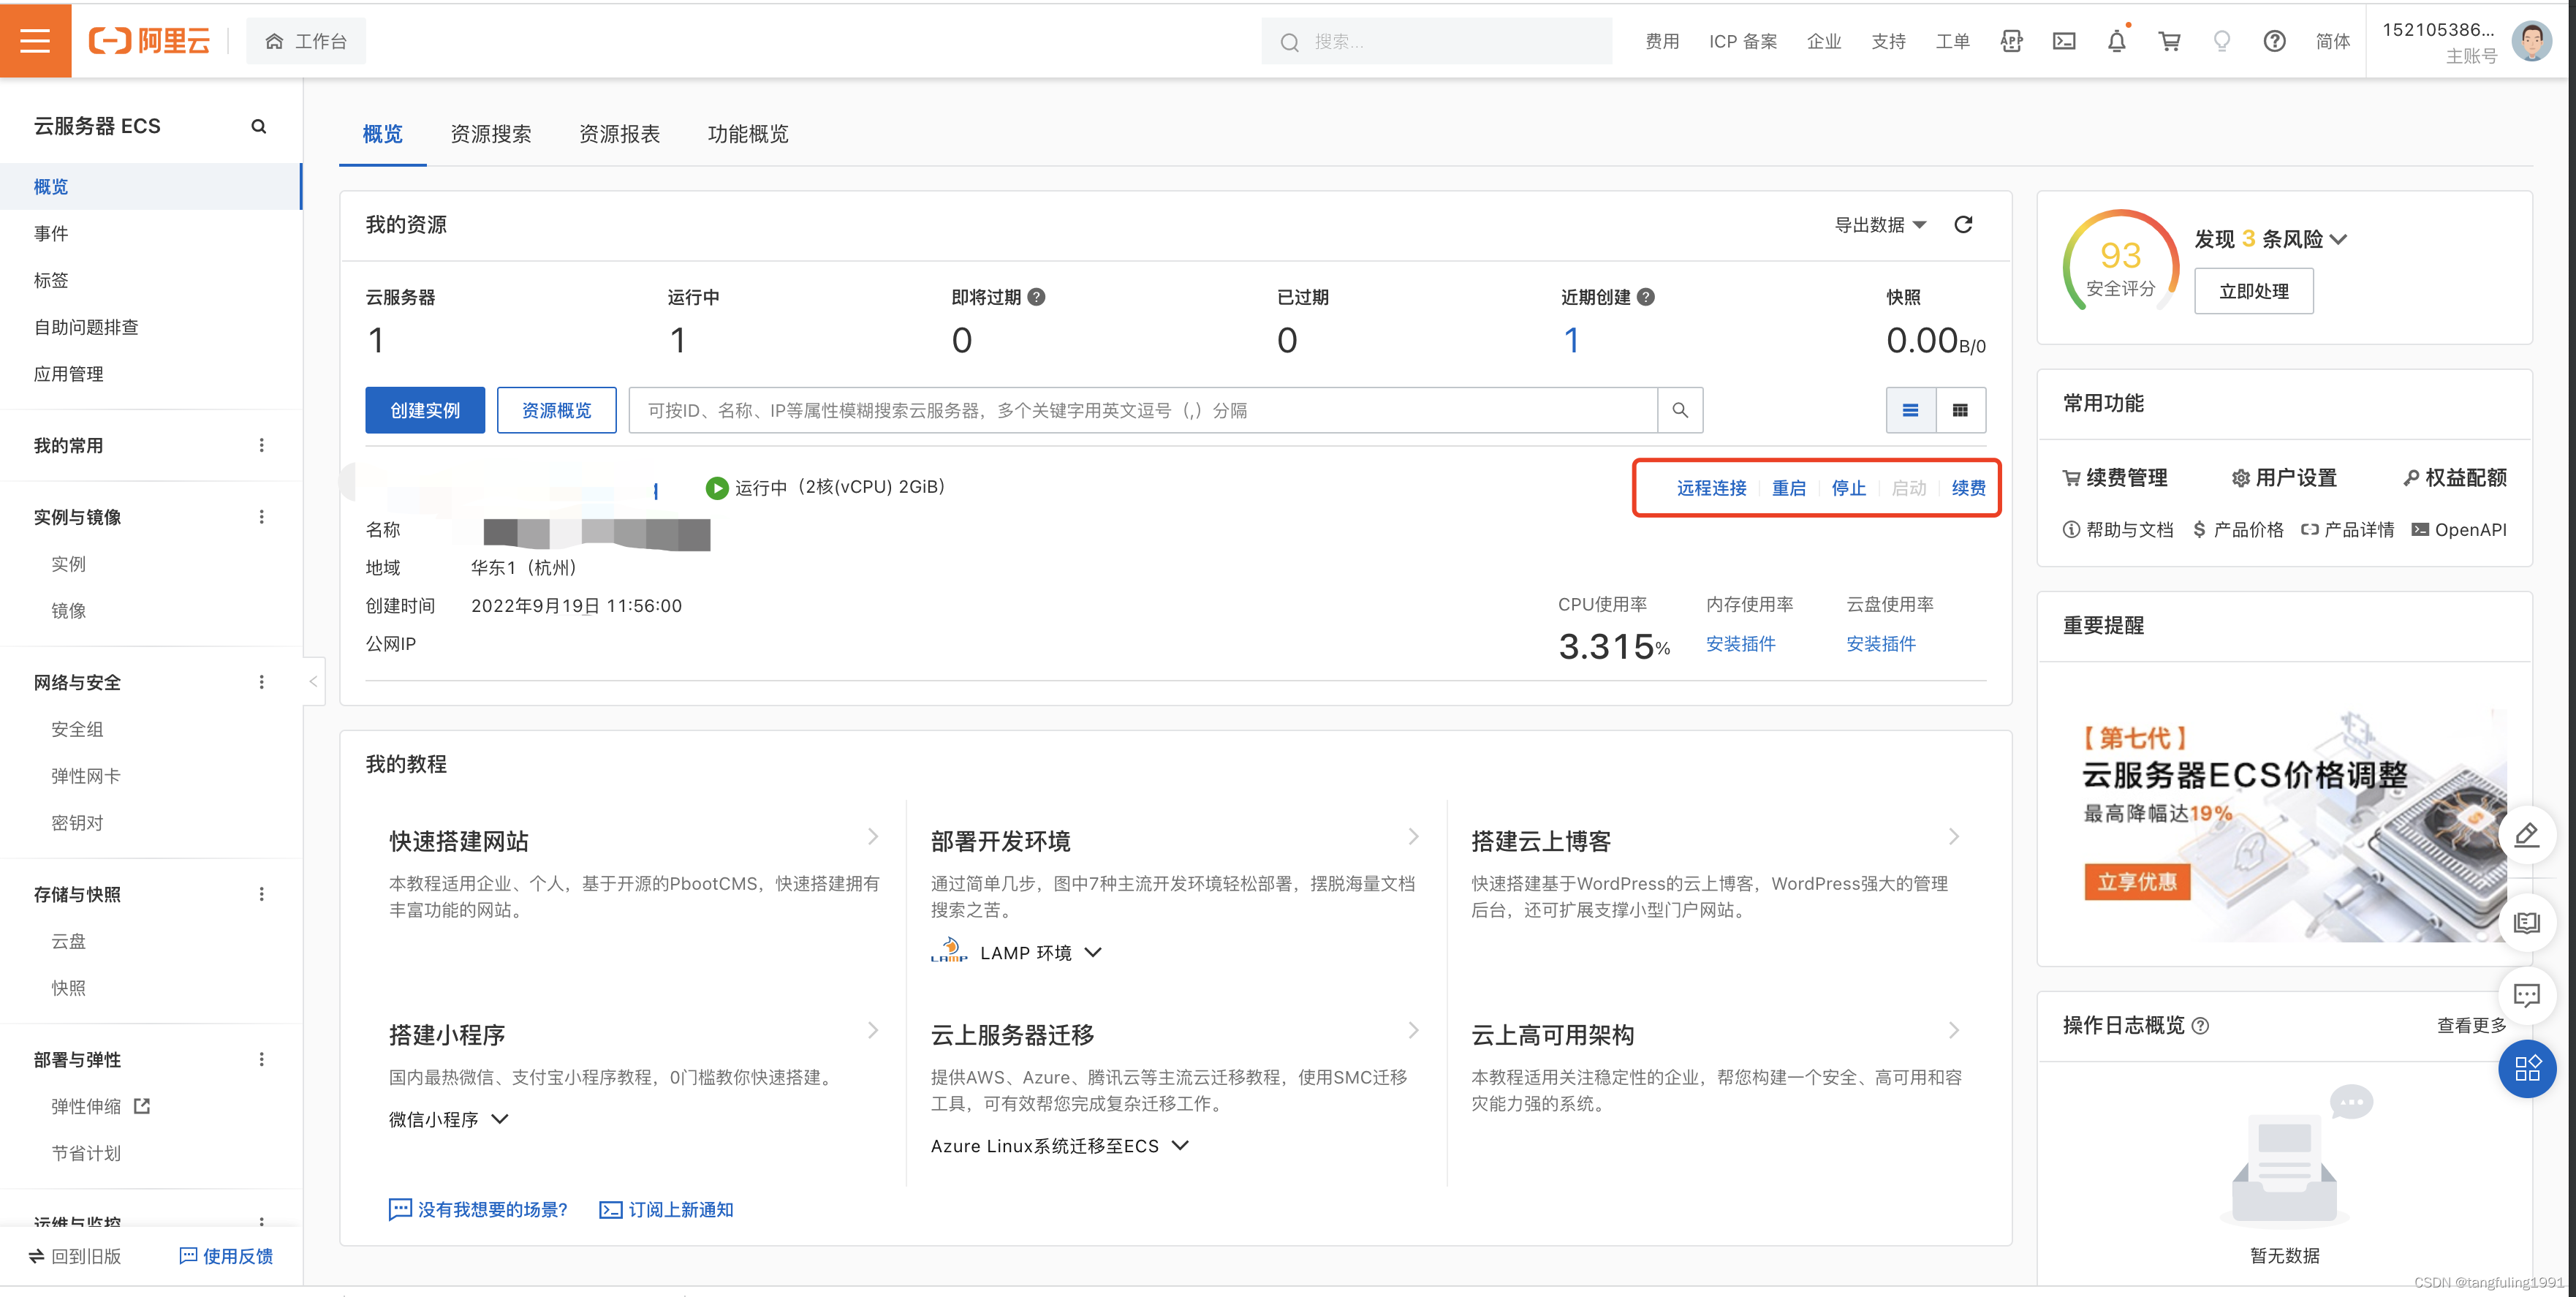
Task: Collapse the left sidebar arrow handle
Action: point(313,681)
